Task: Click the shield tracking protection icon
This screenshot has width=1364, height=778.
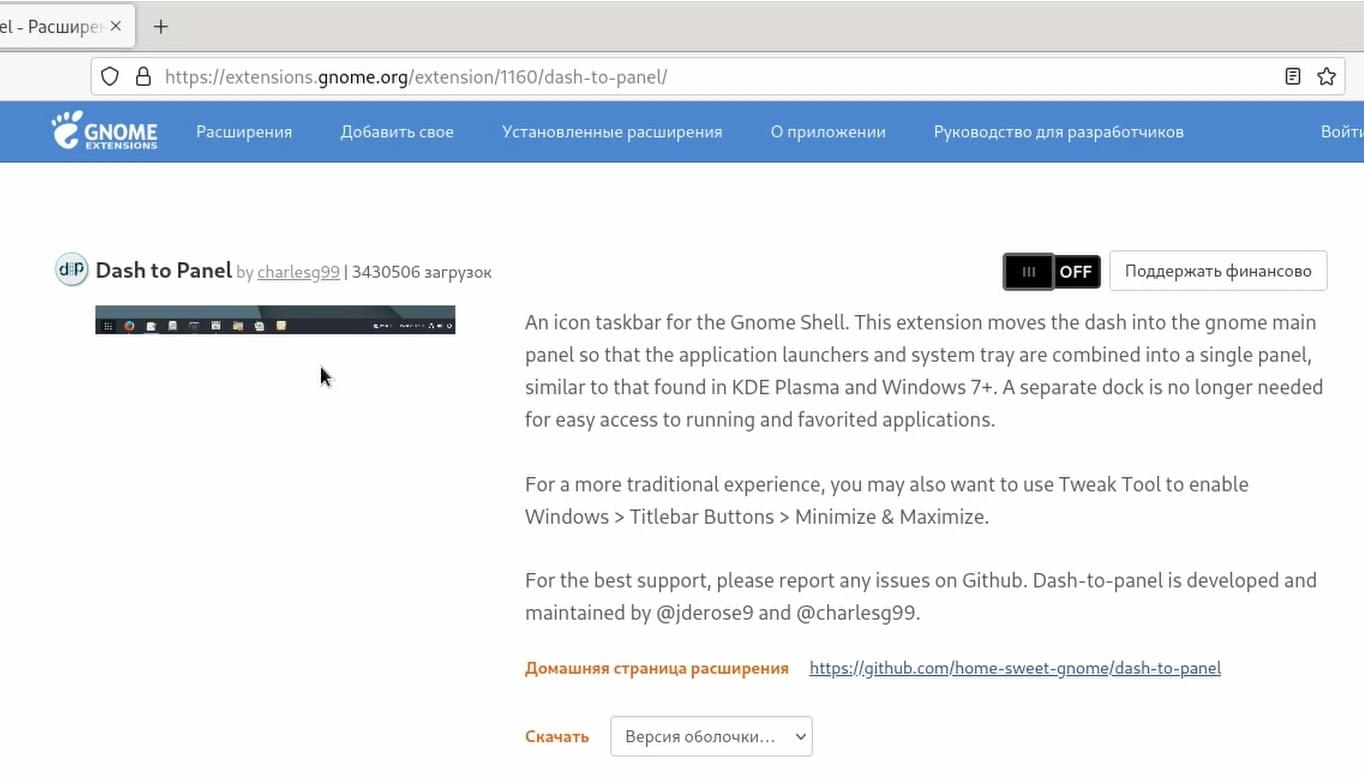Action: (111, 77)
